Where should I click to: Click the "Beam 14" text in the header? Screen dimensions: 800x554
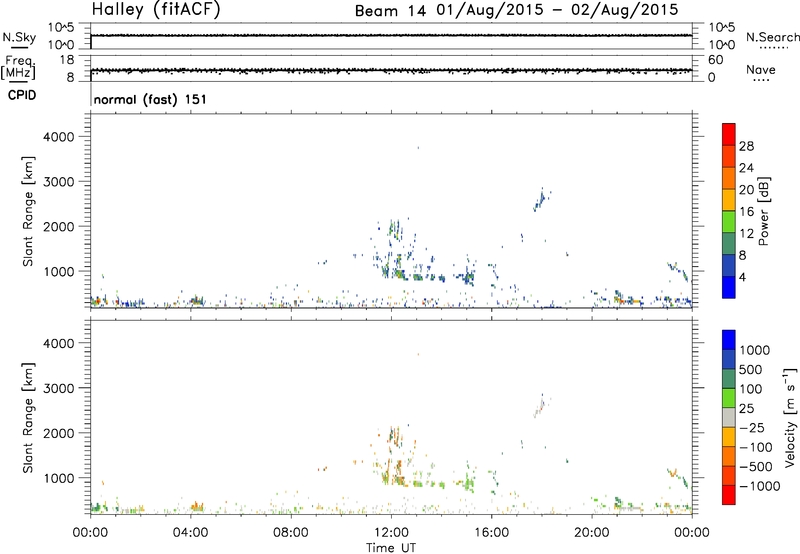pyautogui.click(x=390, y=11)
